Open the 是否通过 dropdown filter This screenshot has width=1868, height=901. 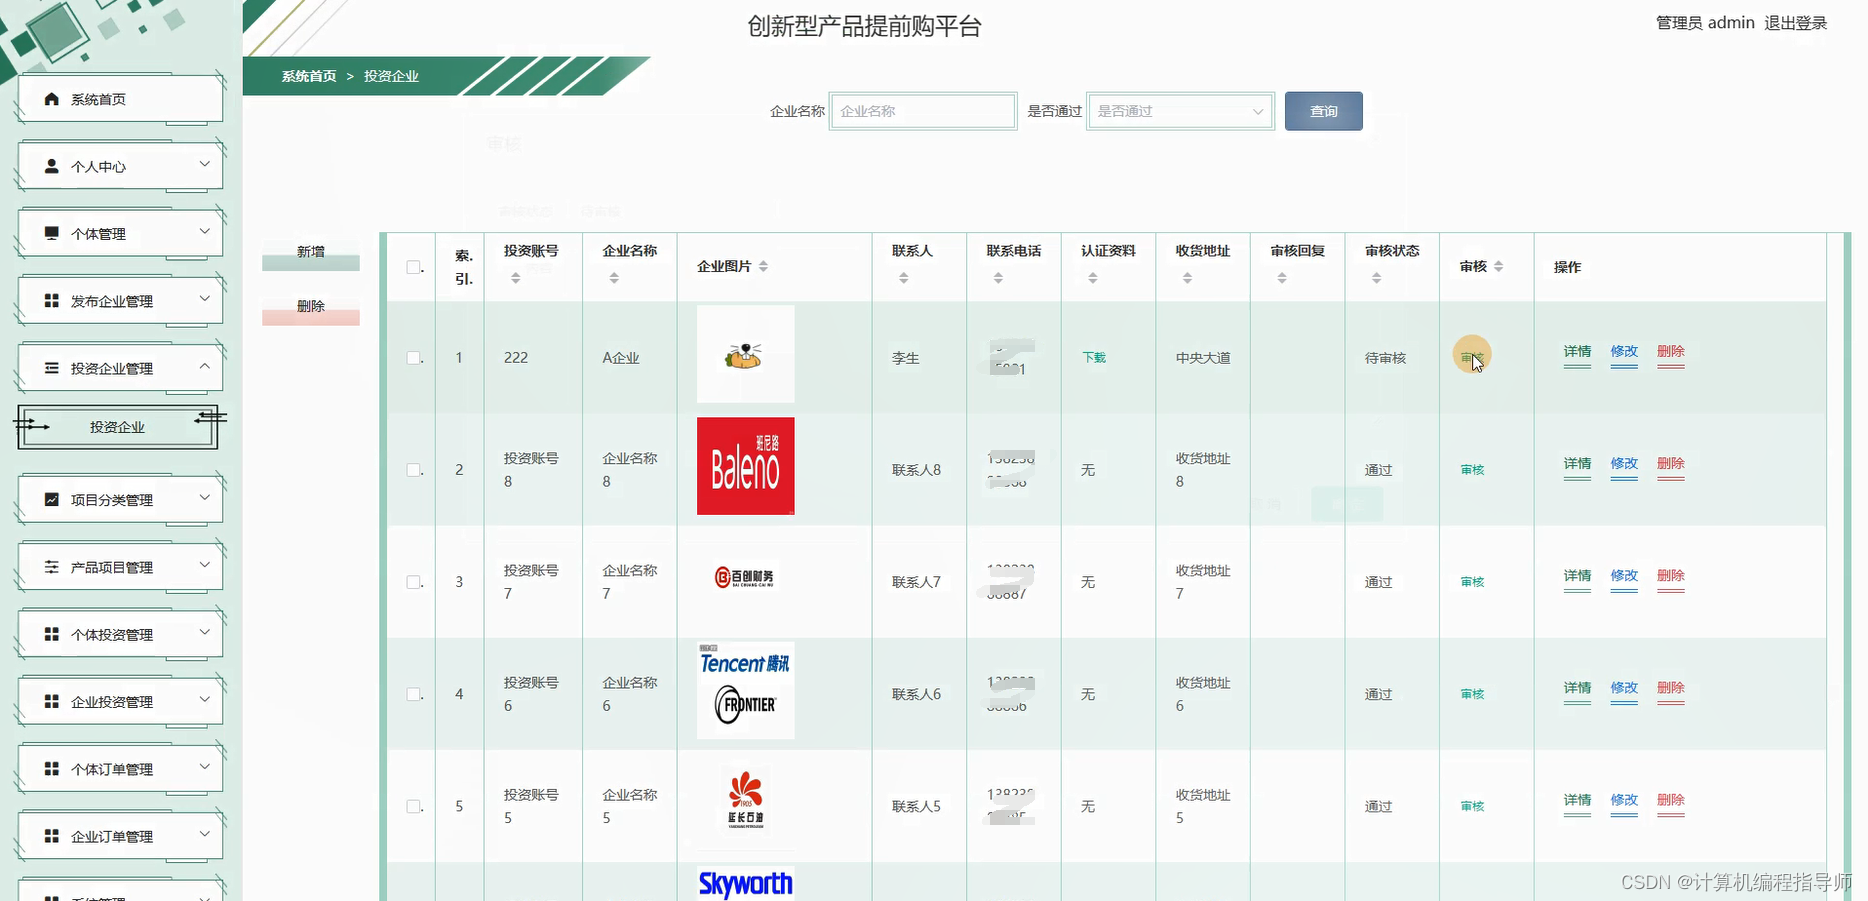(x=1180, y=111)
